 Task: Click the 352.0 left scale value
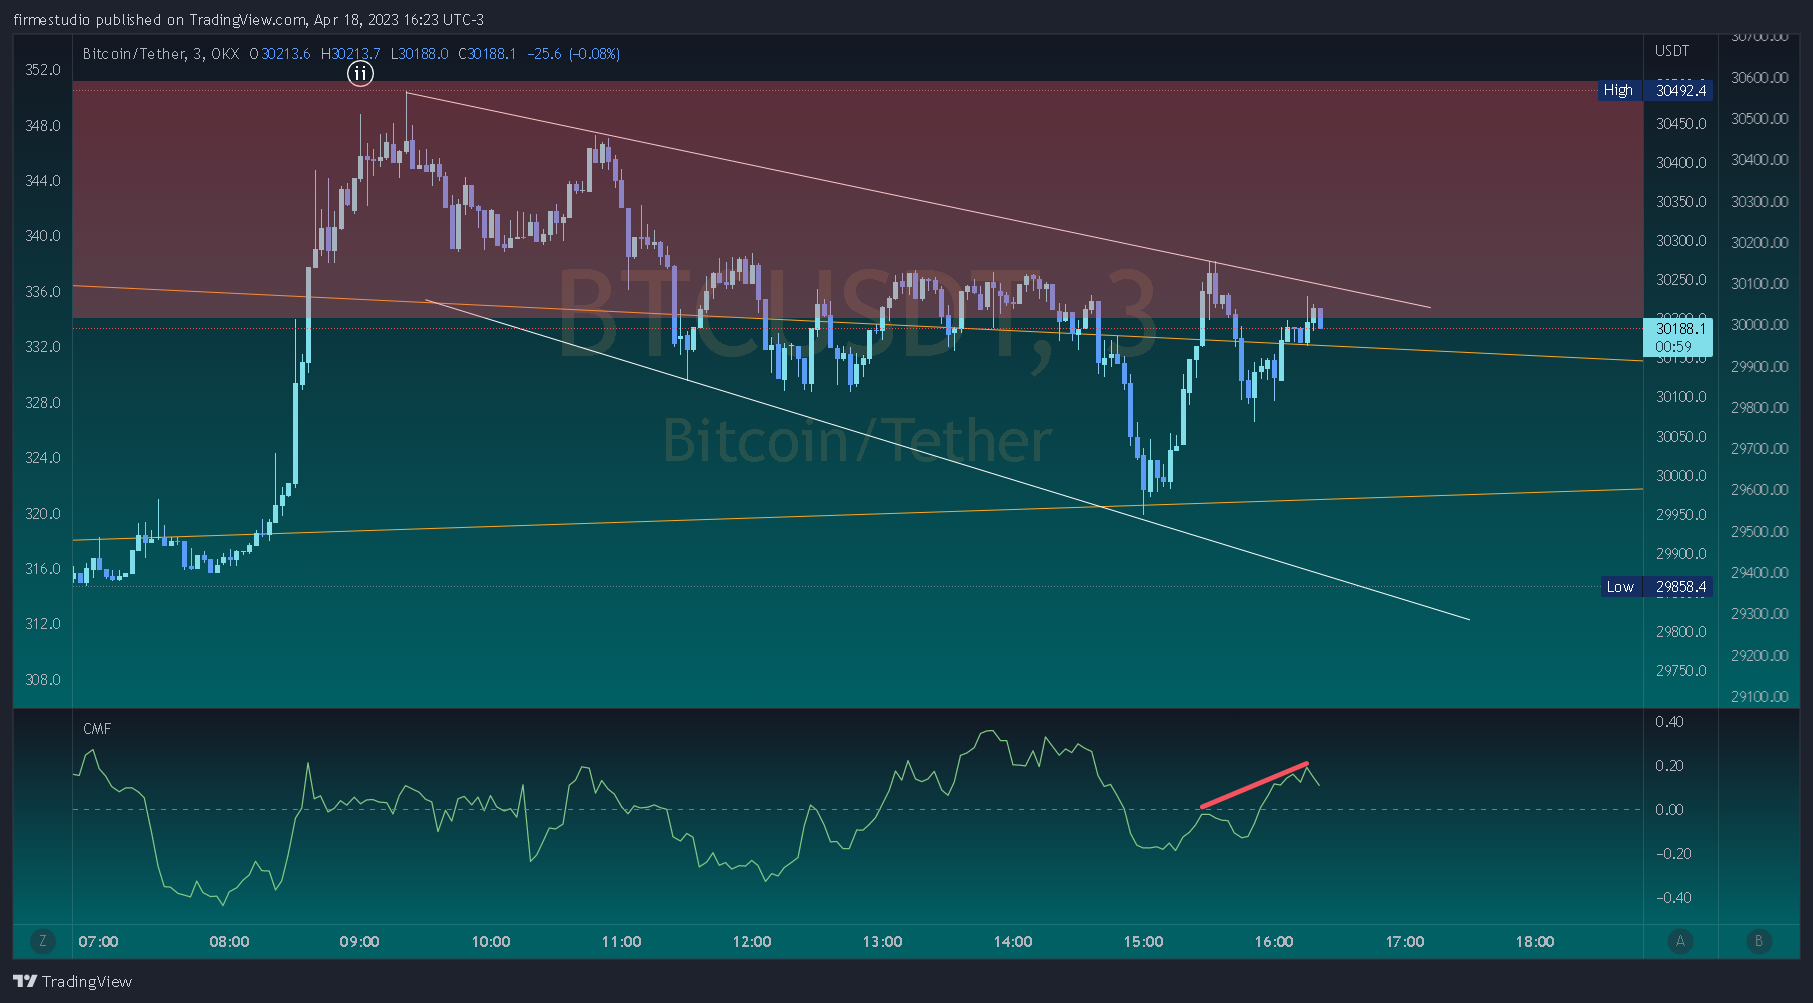click(43, 70)
